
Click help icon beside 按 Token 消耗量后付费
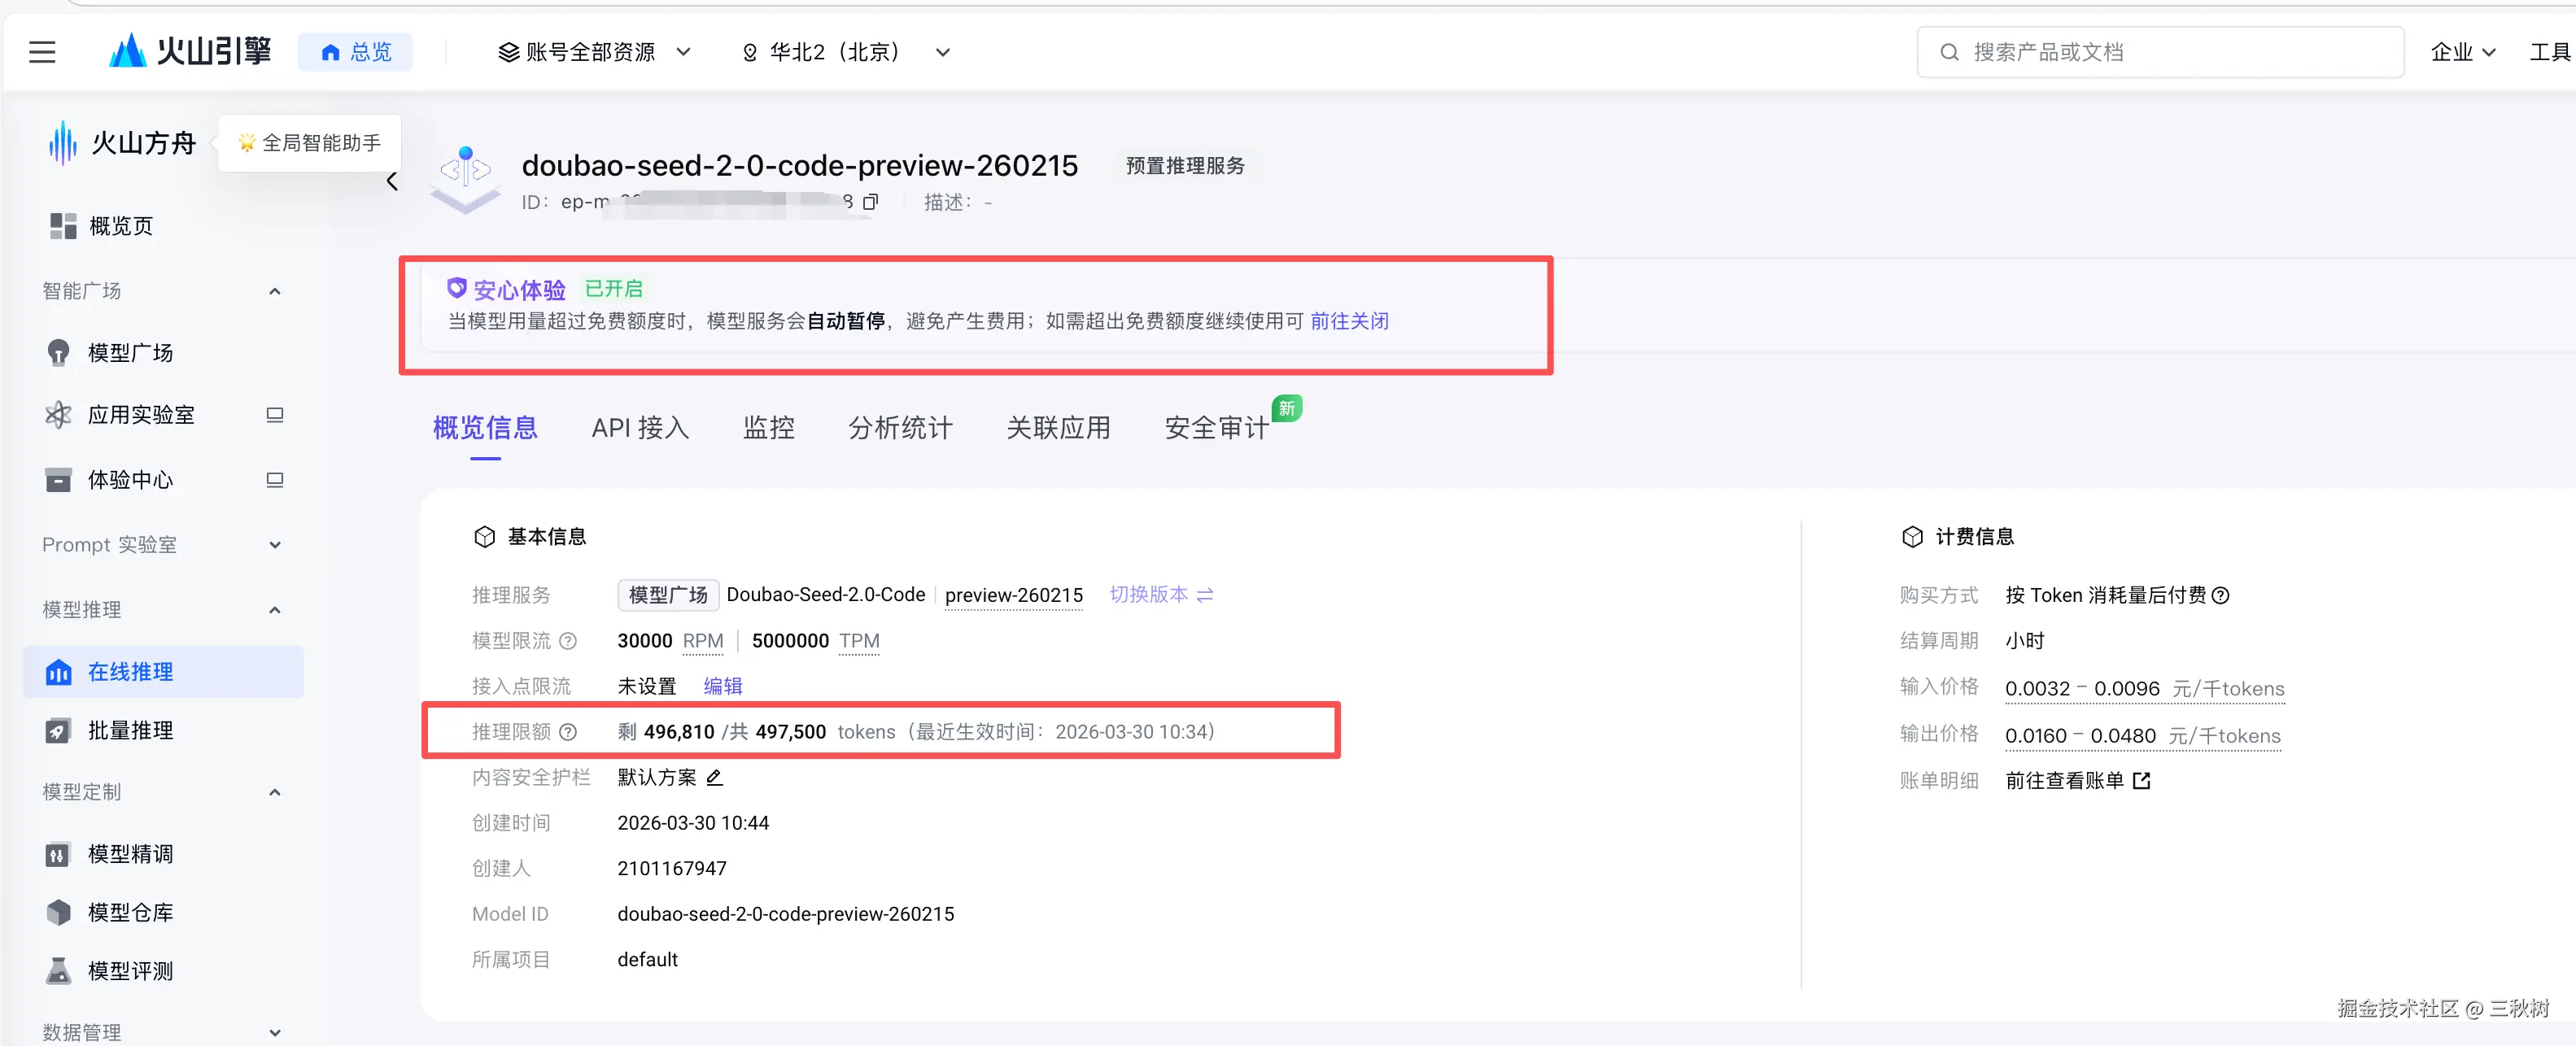pyautogui.click(x=2220, y=596)
